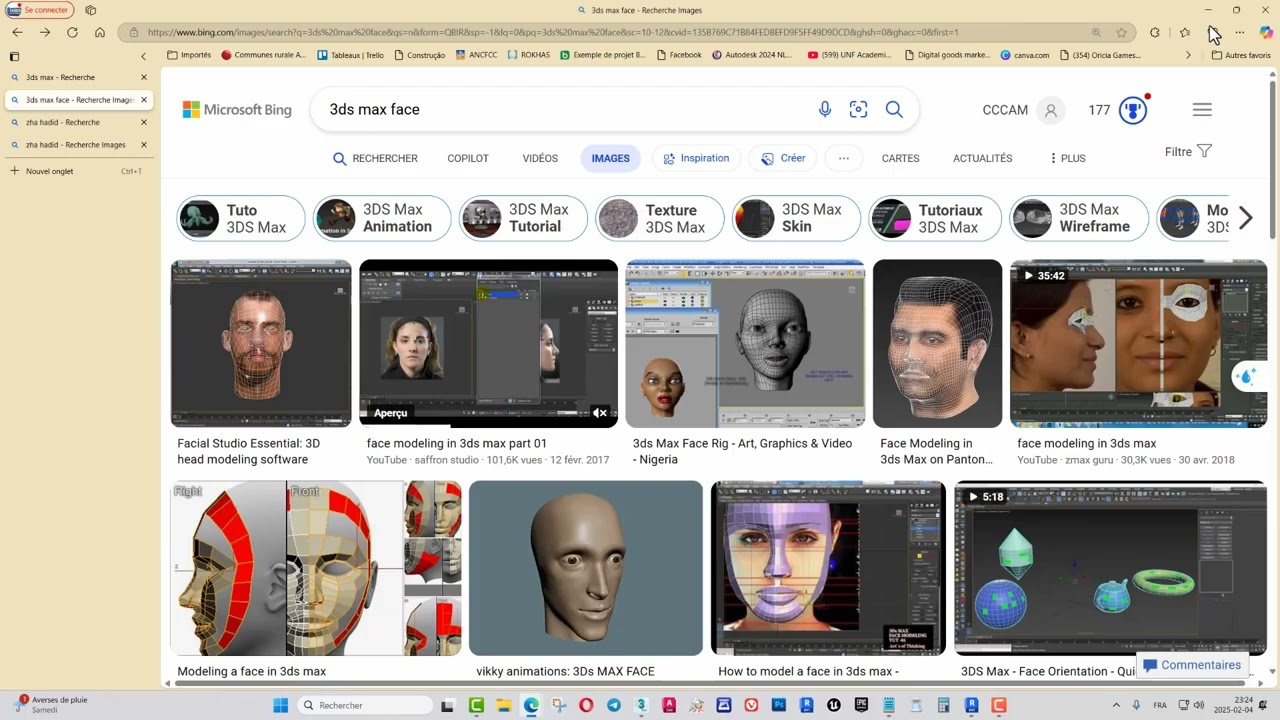Switch to CARTES tab
This screenshot has width=1280, height=720.
(x=900, y=158)
